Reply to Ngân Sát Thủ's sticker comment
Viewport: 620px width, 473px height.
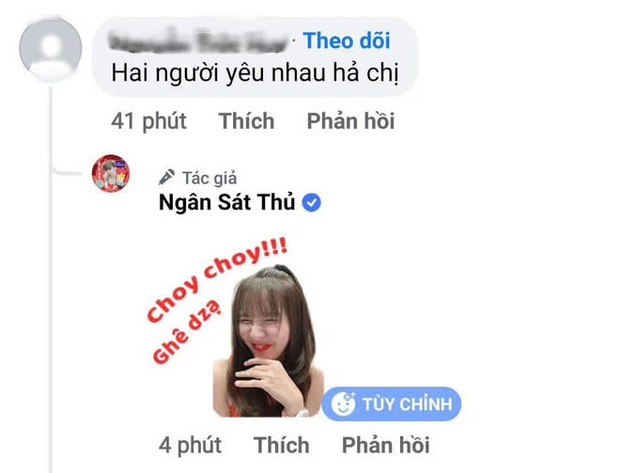point(386,445)
